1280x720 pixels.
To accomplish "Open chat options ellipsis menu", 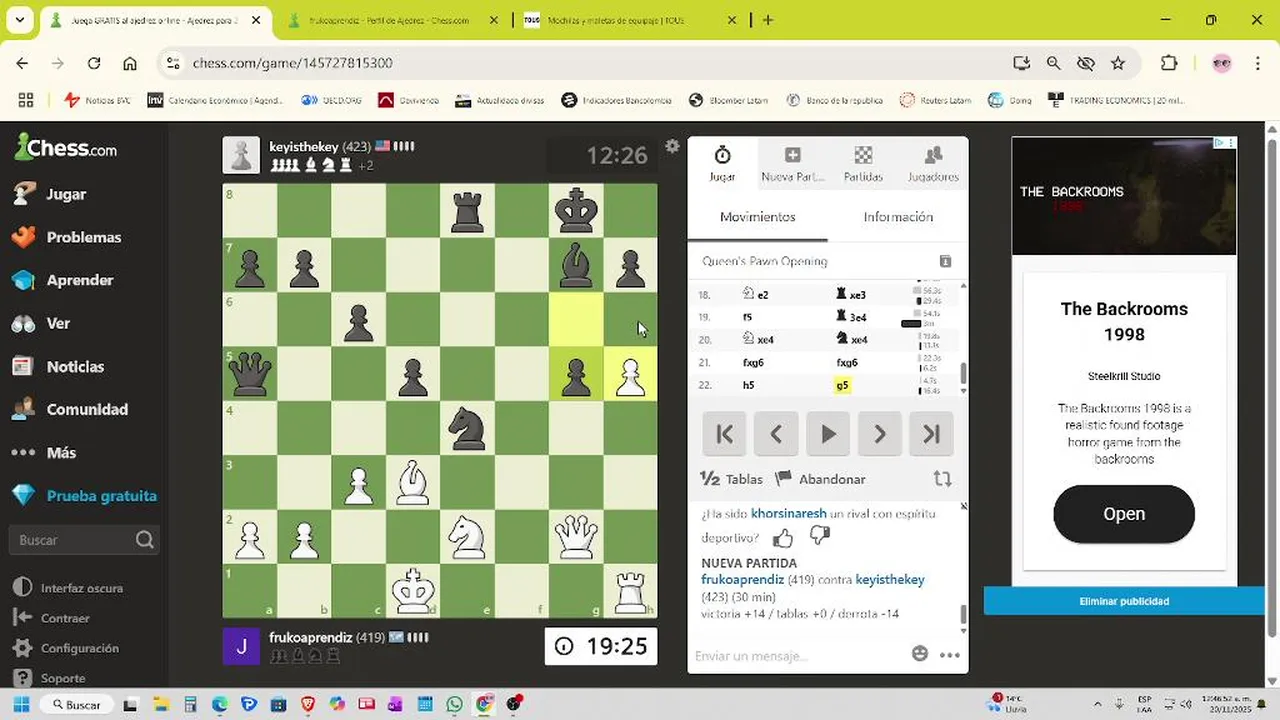I will pyautogui.click(x=950, y=655).
